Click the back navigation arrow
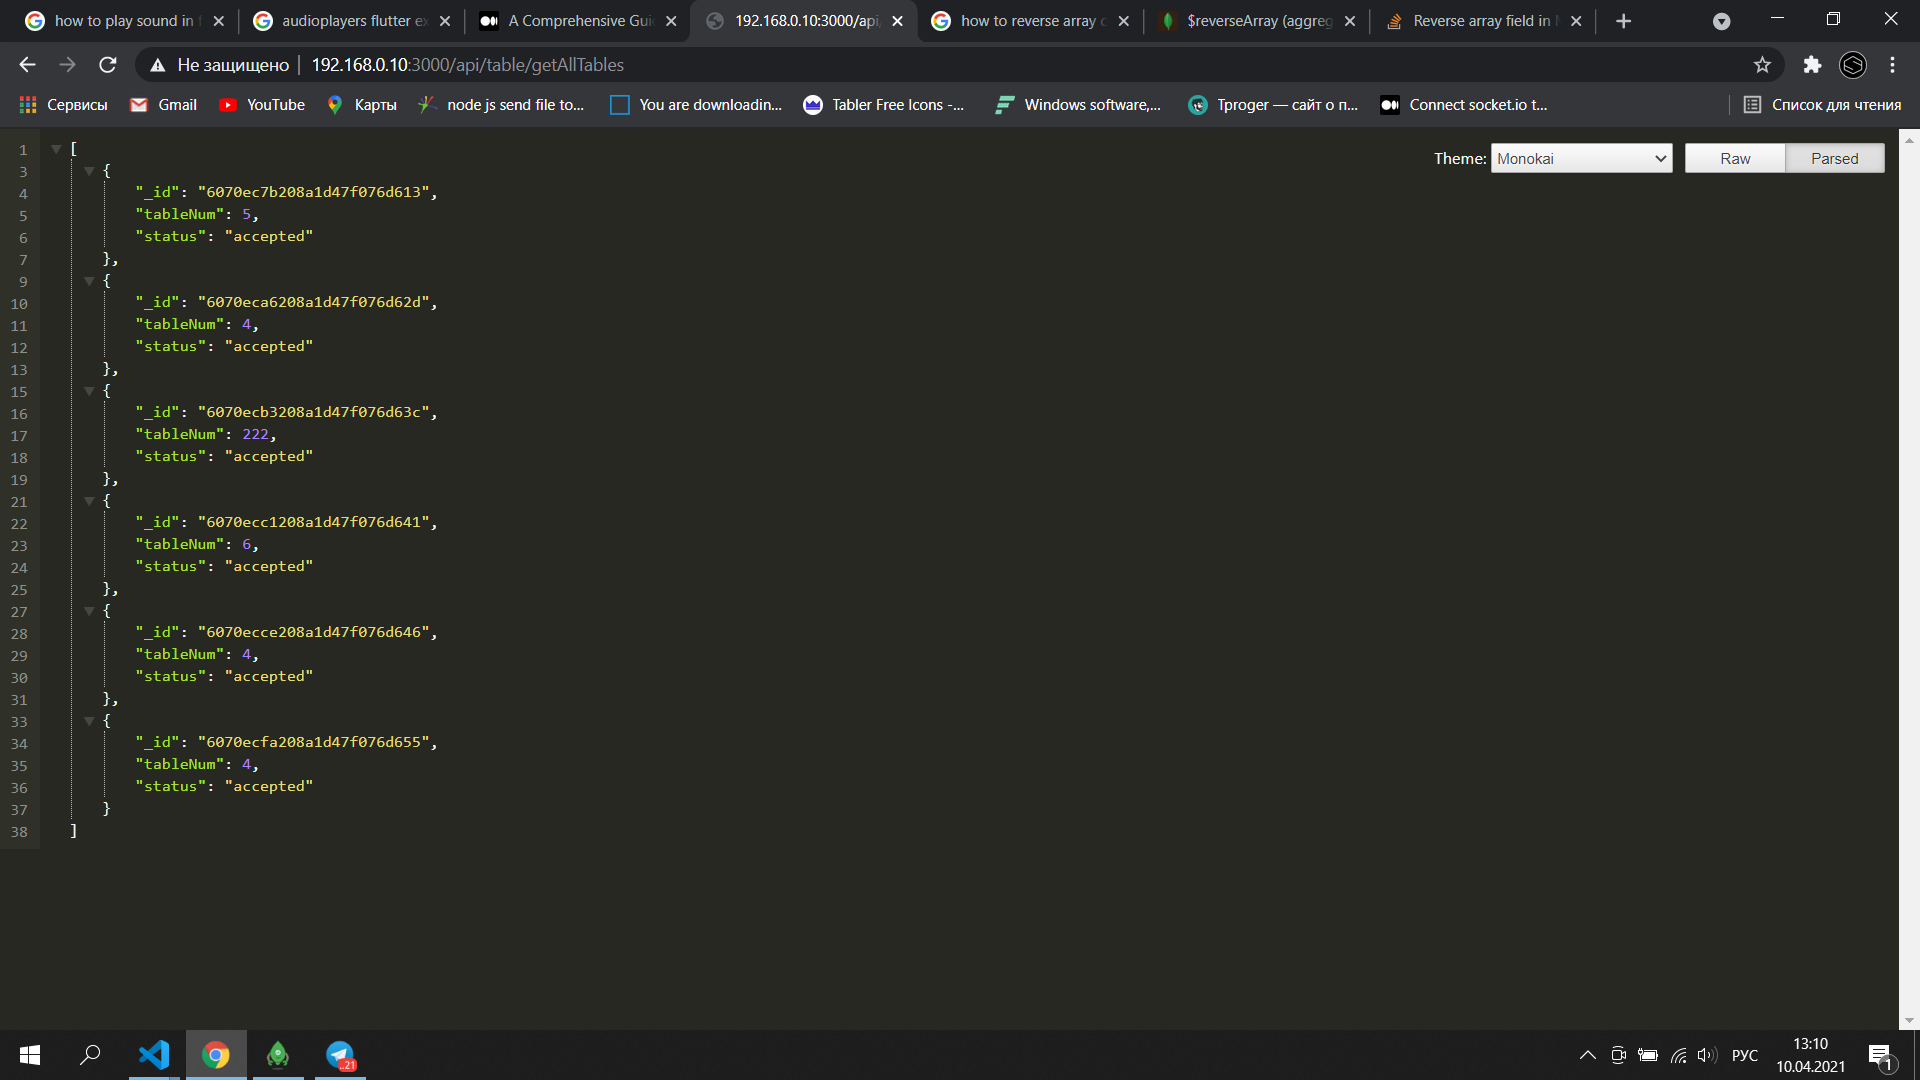The height and width of the screenshot is (1080, 1920). click(x=27, y=65)
